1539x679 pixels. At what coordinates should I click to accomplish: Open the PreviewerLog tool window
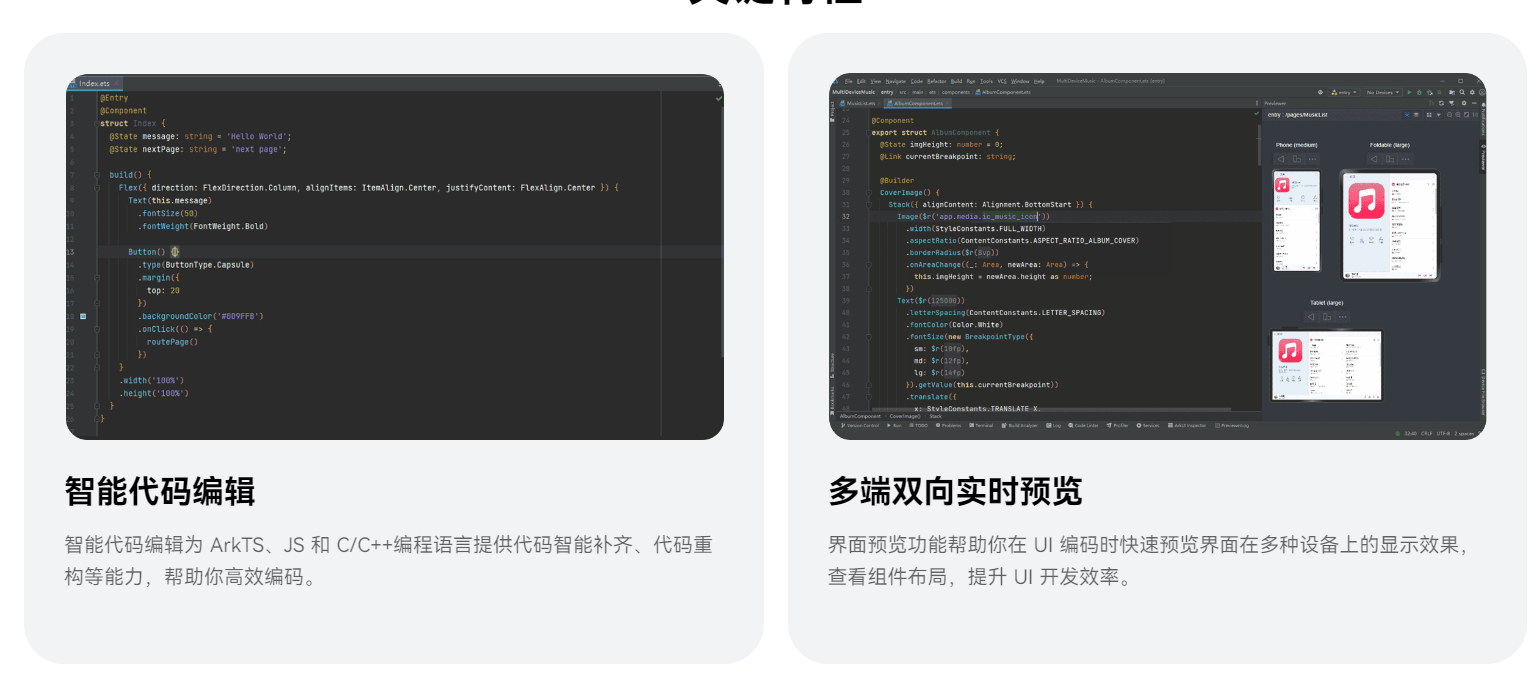click(x=1232, y=425)
